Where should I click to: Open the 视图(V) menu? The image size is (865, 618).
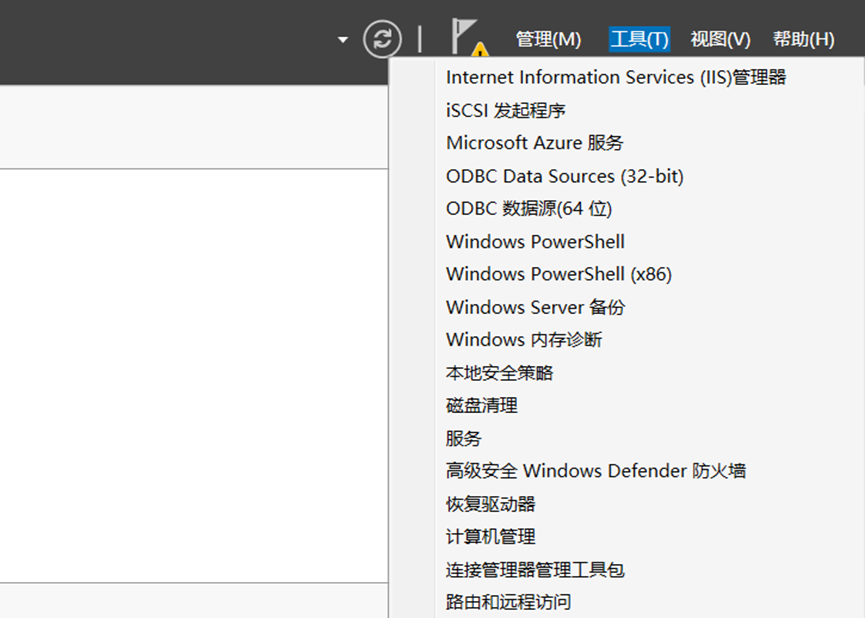pos(720,39)
